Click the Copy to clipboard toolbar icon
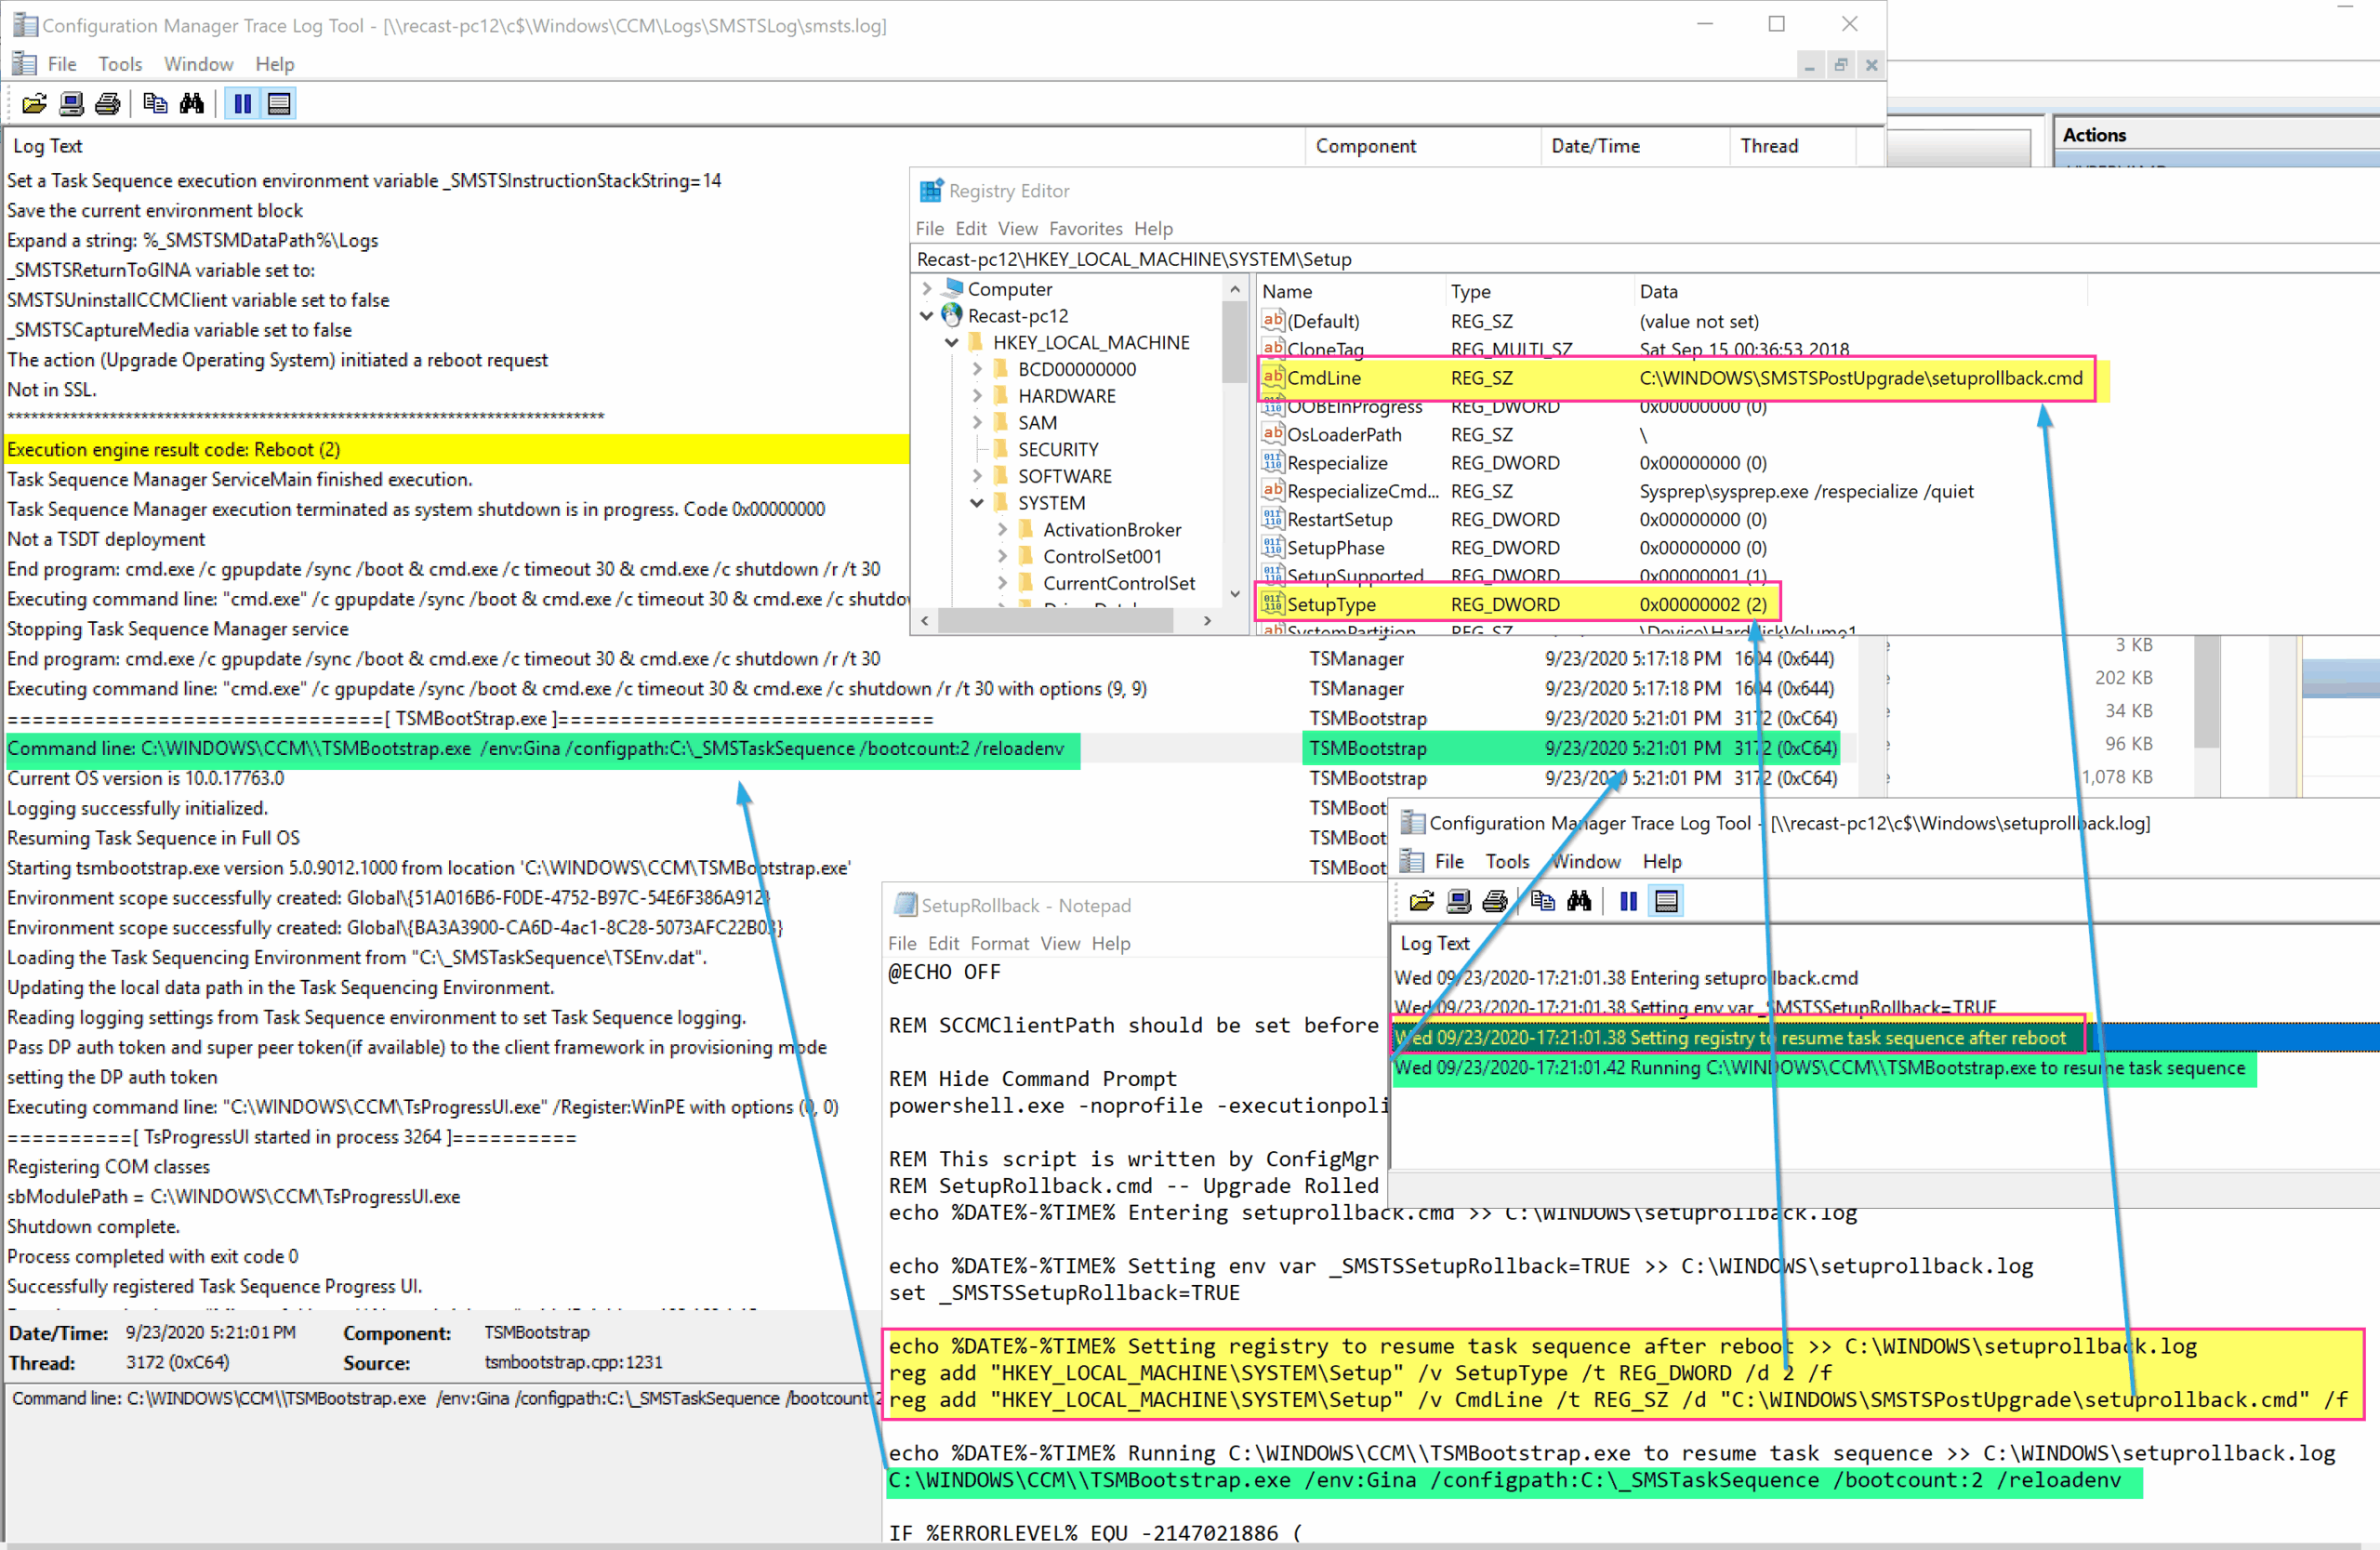 (155, 103)
